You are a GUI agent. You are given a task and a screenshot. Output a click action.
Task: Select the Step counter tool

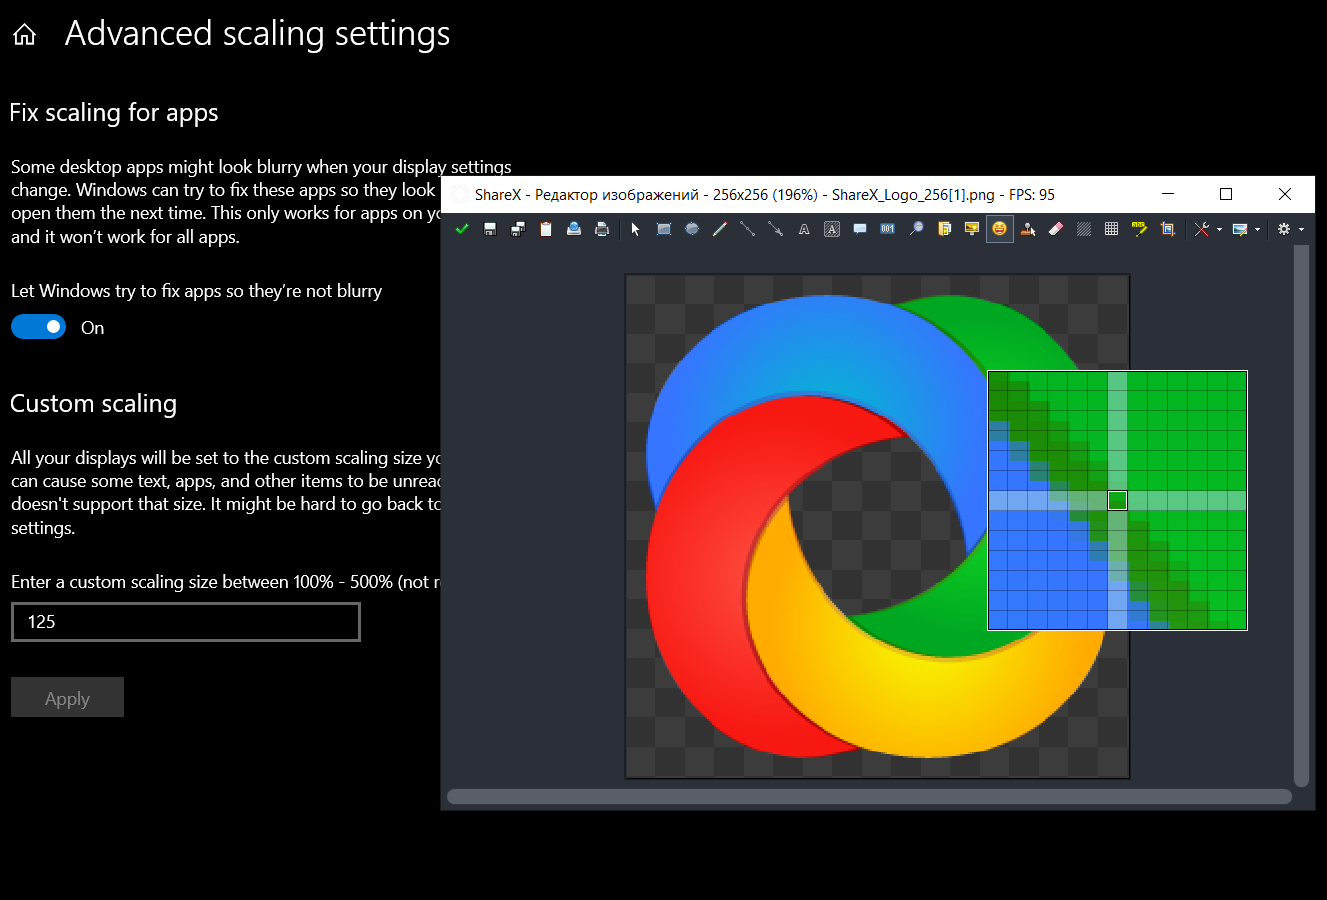(887, 229)
